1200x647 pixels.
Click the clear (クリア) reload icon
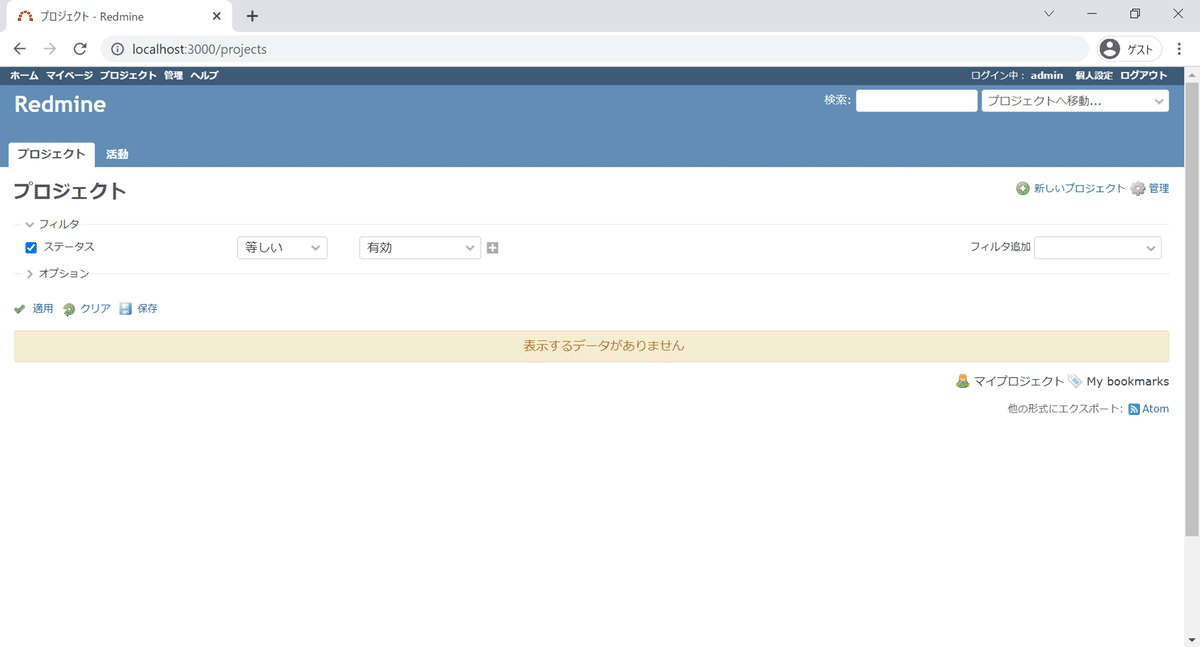(69, 309)
